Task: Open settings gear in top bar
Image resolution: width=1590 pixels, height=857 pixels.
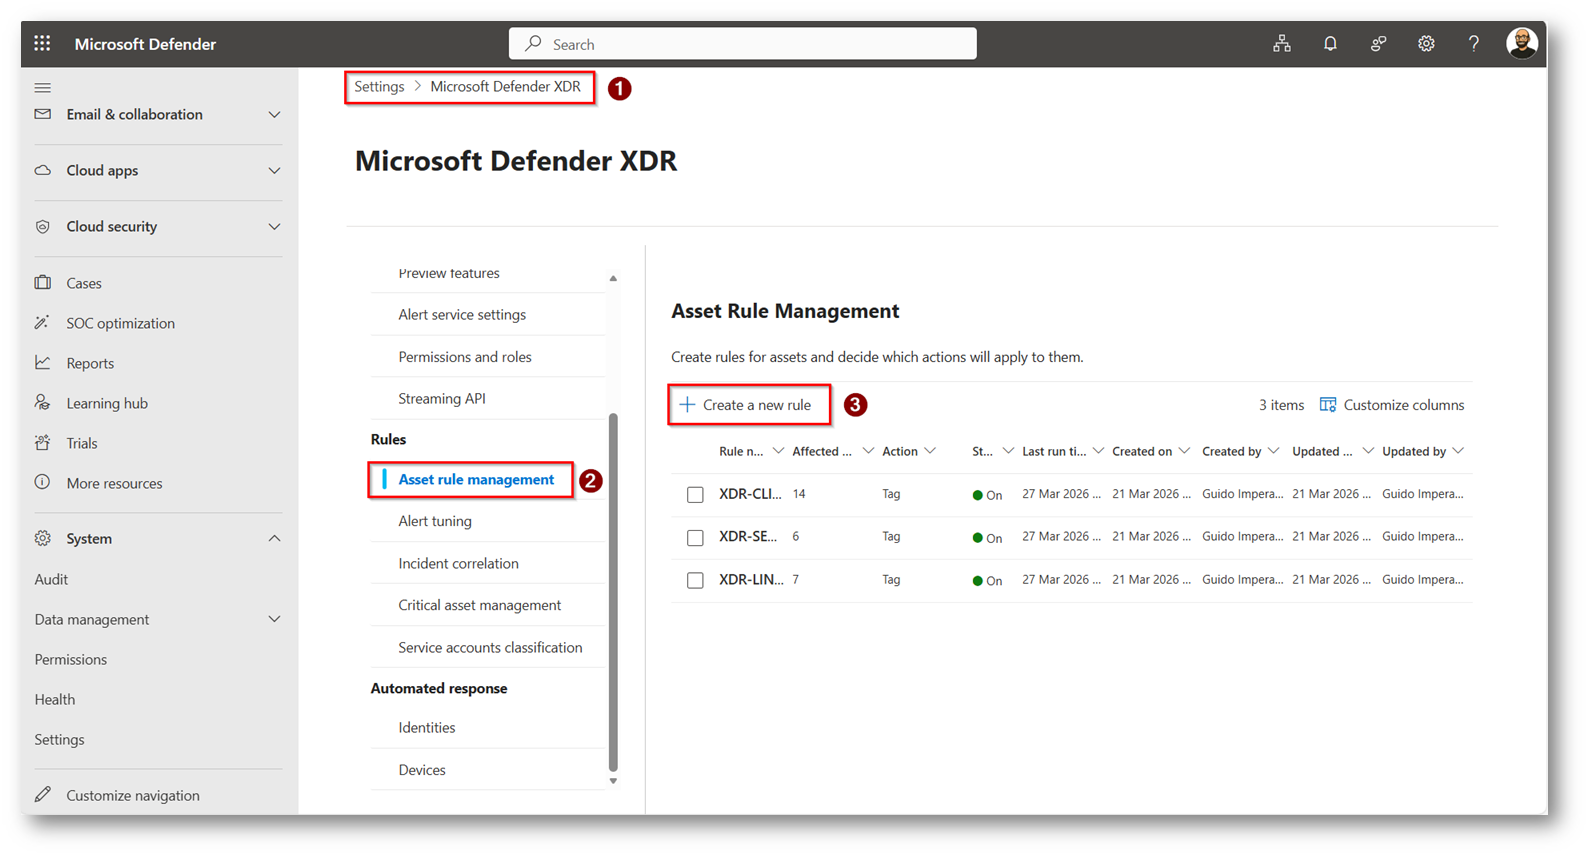Action: click(1426, 43)
